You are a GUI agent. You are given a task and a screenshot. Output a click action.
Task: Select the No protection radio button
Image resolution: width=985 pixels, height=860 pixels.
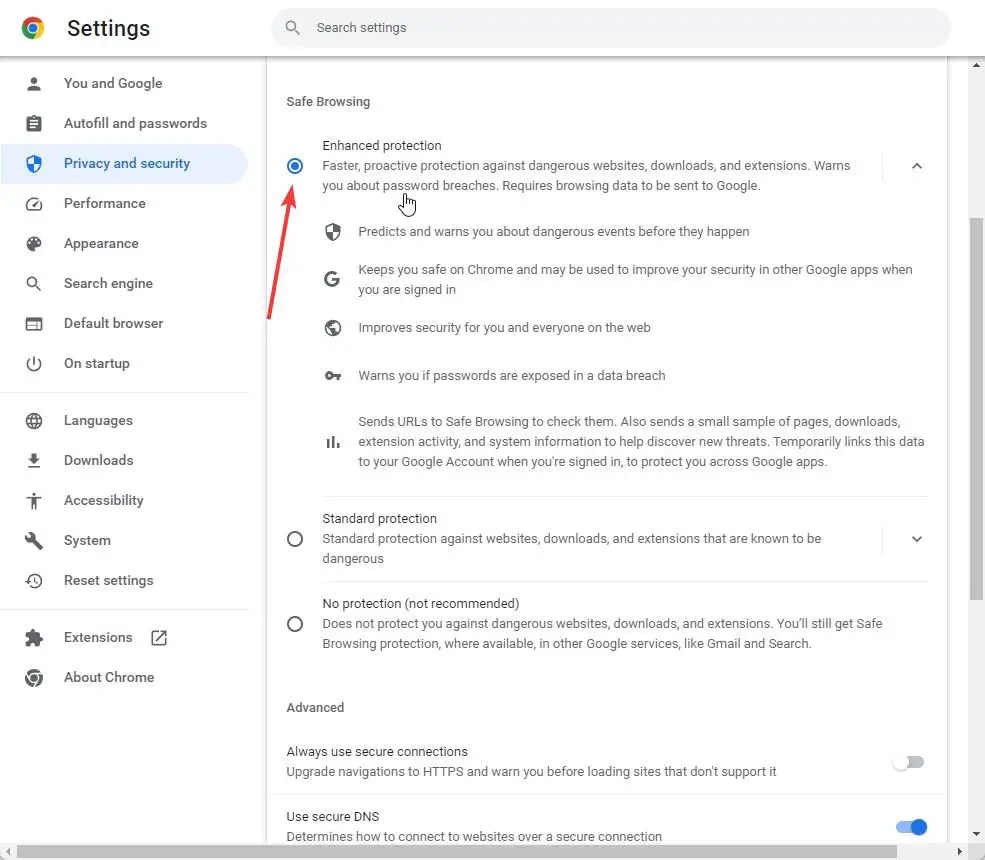[295, 624]
